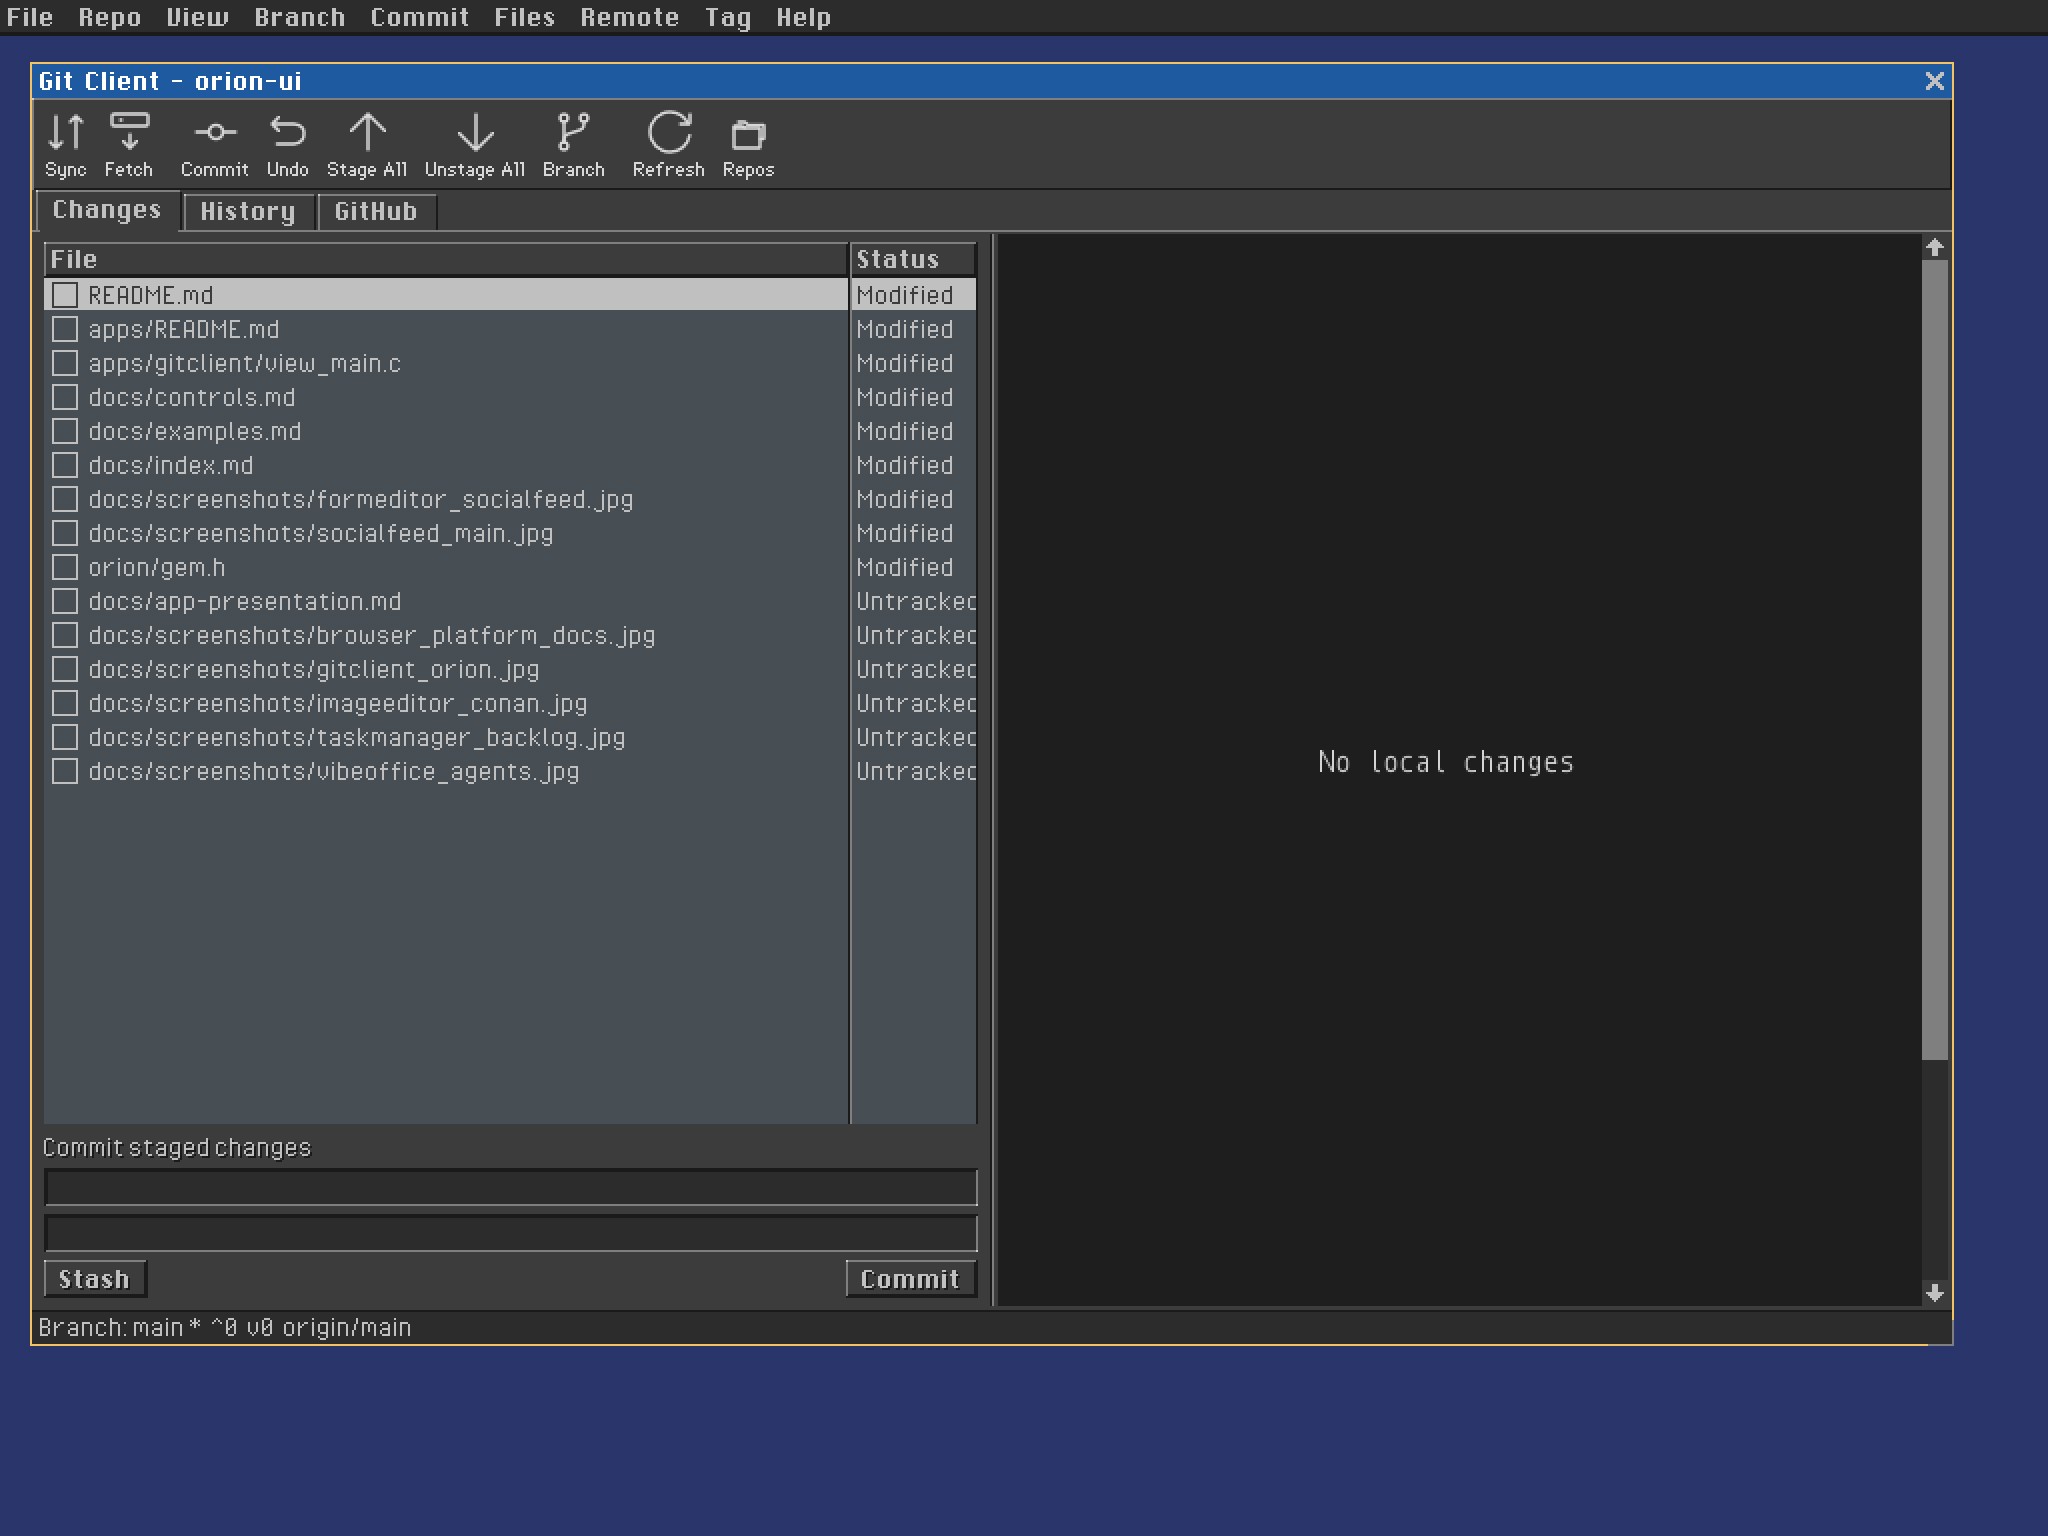Click the File column header

coord(446,259)
